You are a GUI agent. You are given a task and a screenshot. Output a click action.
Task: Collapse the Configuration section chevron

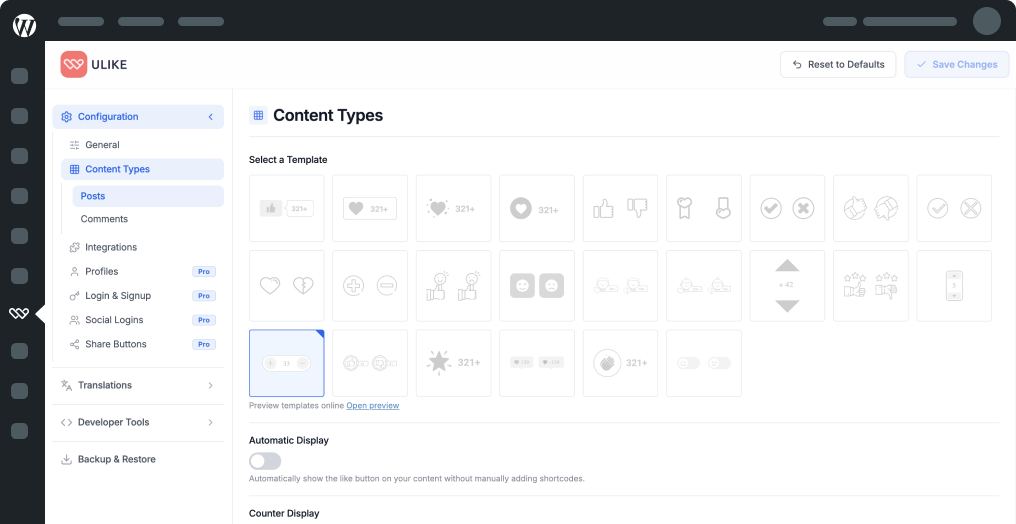[x=211, y=117]
